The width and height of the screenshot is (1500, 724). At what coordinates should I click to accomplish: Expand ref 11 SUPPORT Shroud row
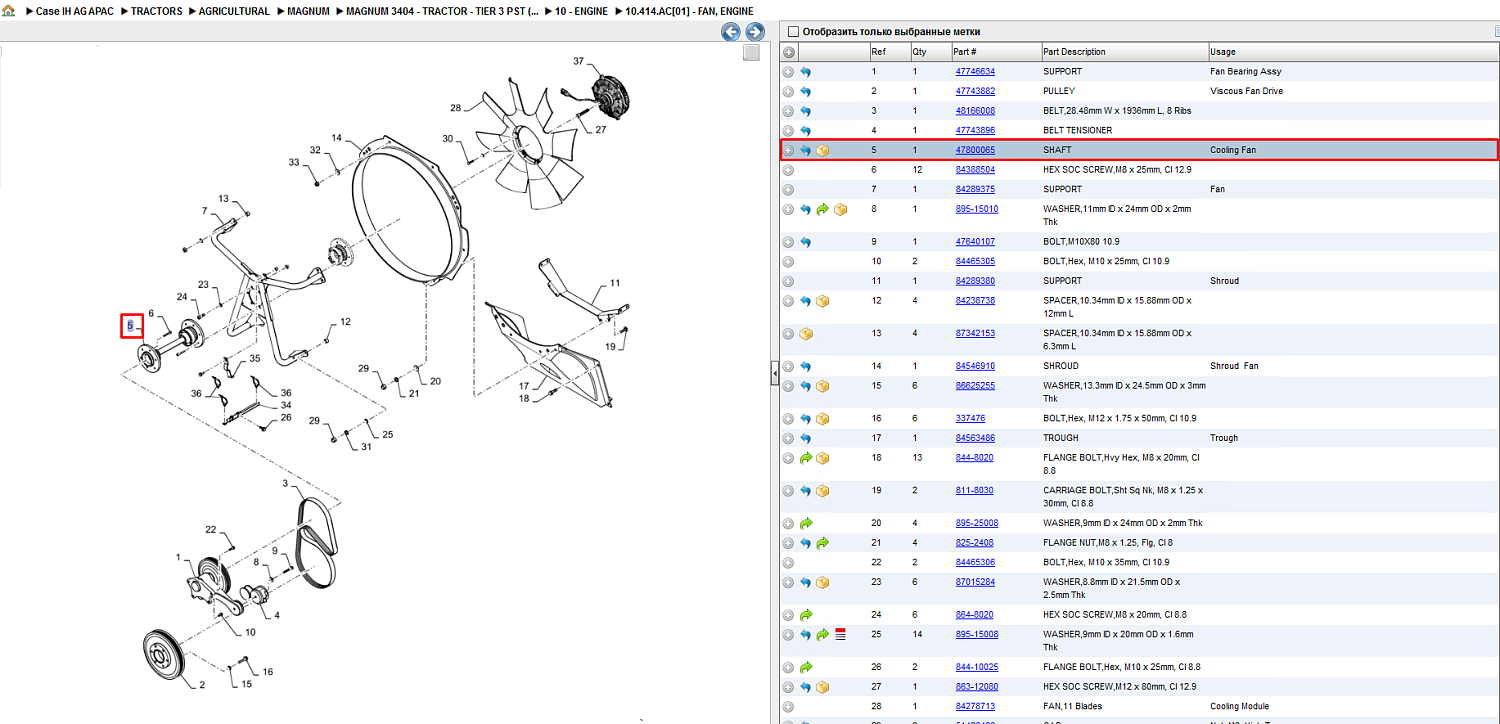789,281
